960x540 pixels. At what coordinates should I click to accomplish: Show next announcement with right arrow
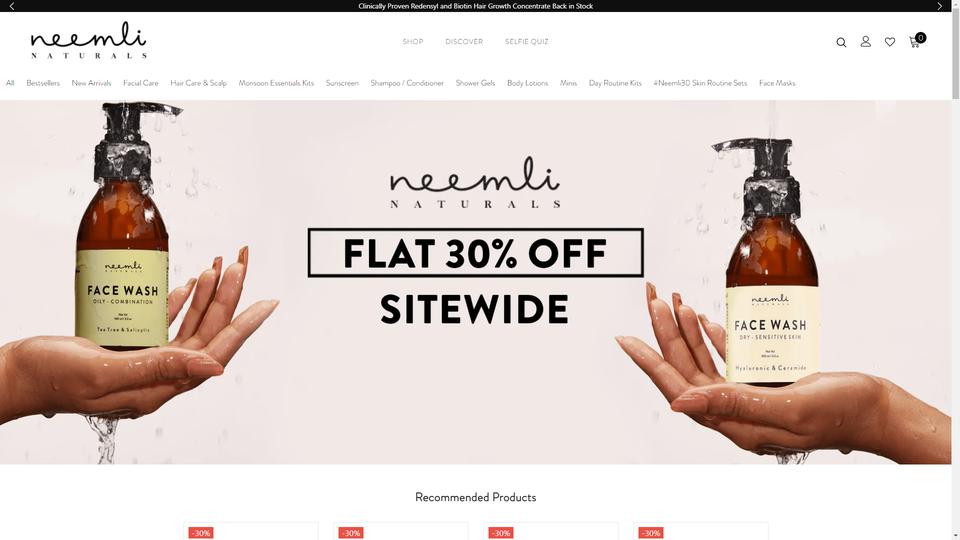939,6
